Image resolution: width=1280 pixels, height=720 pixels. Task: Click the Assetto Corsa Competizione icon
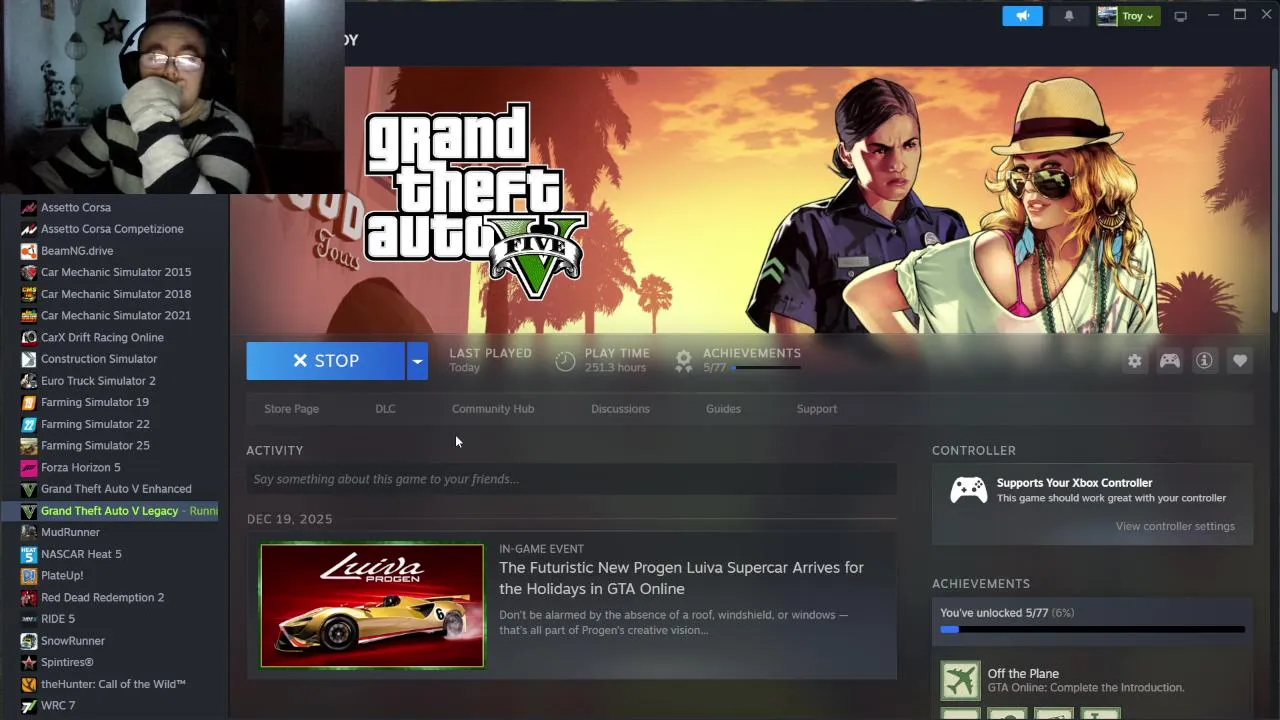29,229
